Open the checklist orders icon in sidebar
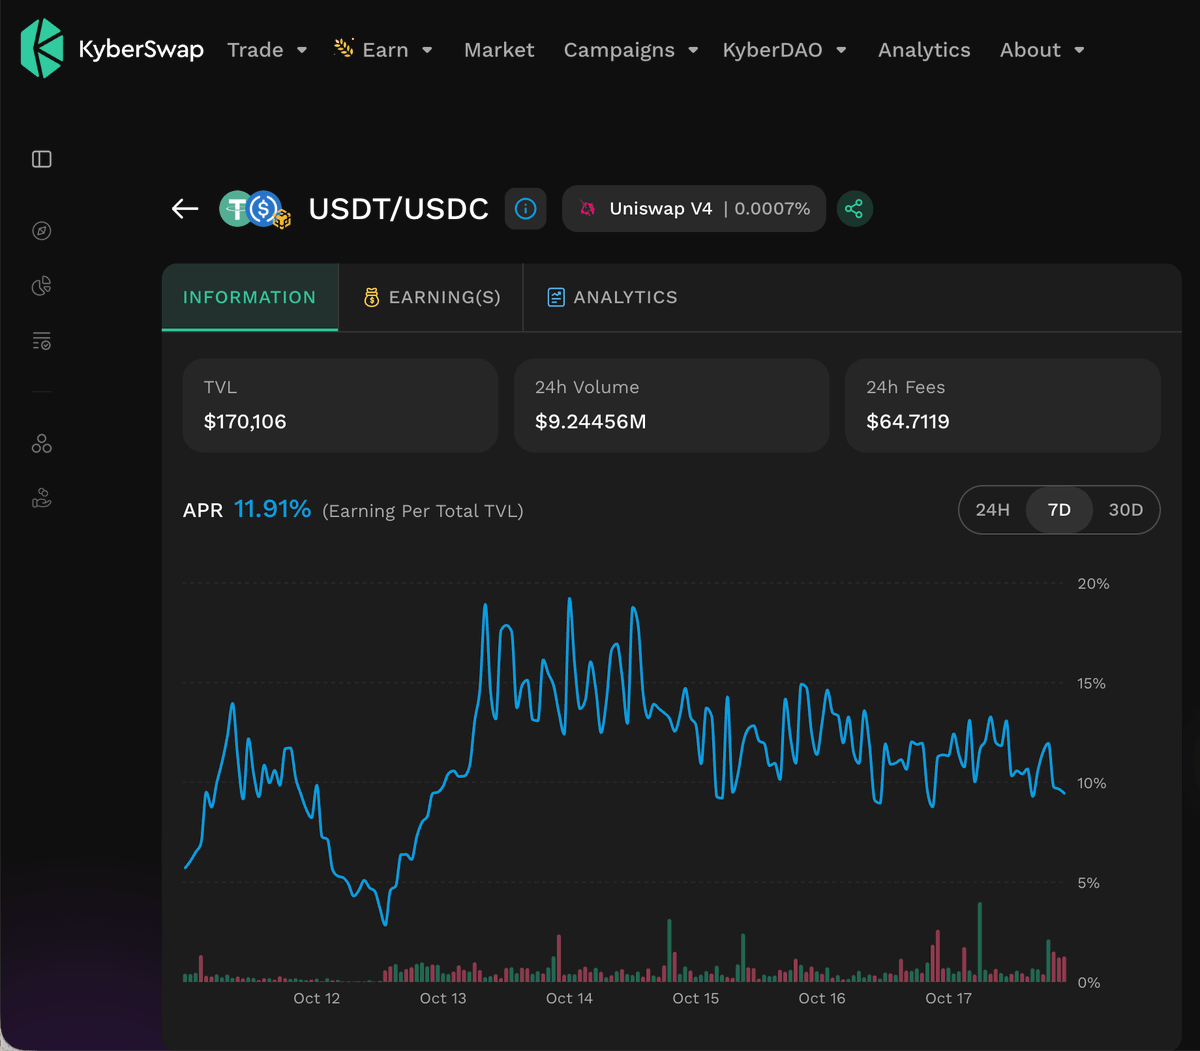Screen dimensions: 1200x1051 42,341
